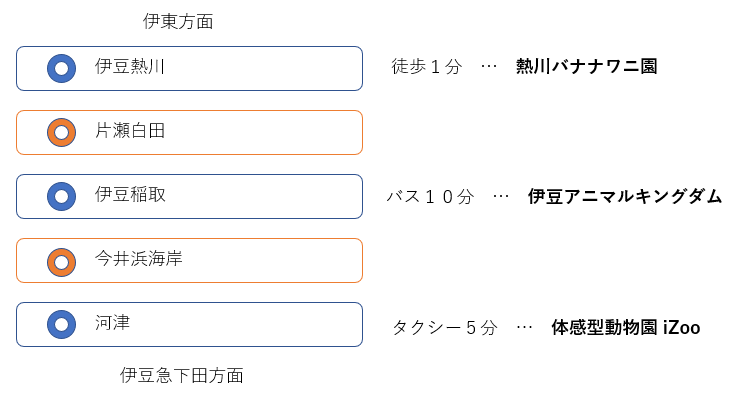Click the 伊東方面 direction label
The image size is (755, 404).
(x=178, y=21)
